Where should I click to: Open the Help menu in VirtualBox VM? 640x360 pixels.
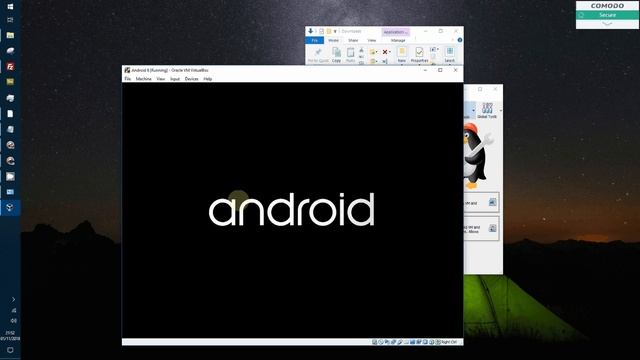208,79
